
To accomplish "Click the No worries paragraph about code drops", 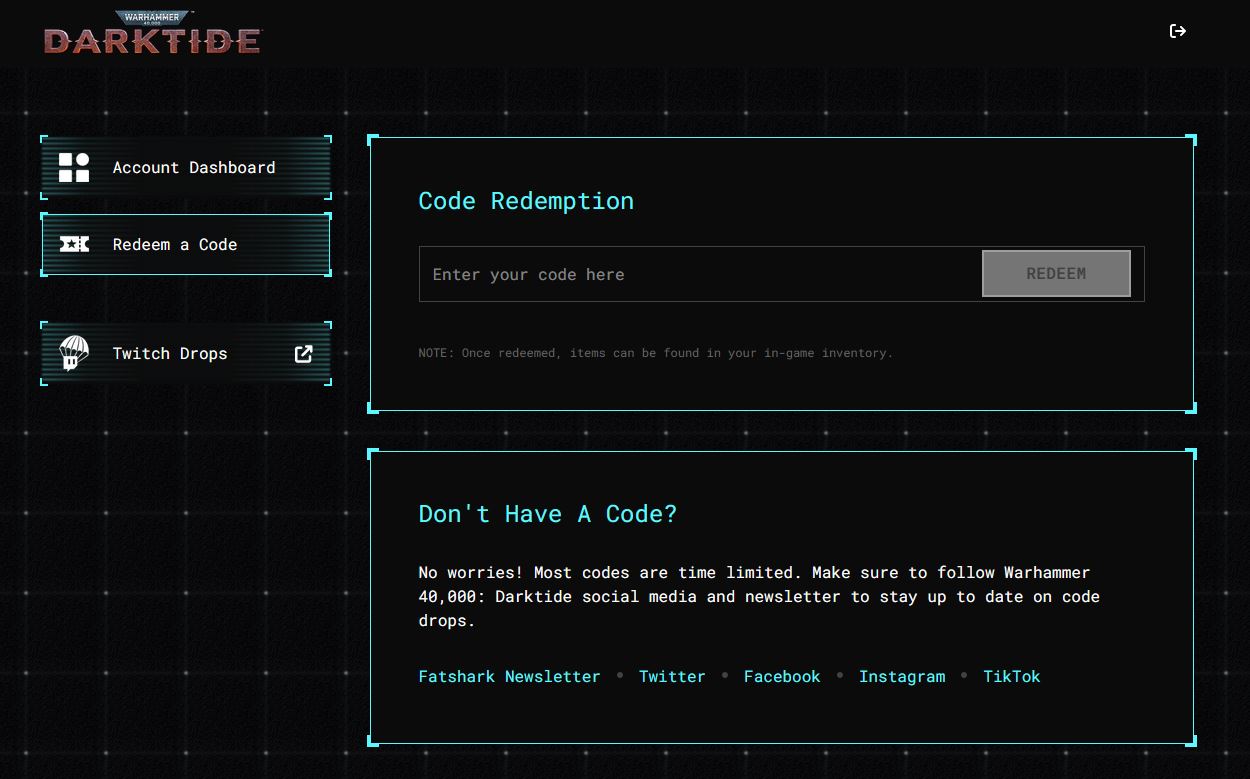I will (x=758, y=596).
